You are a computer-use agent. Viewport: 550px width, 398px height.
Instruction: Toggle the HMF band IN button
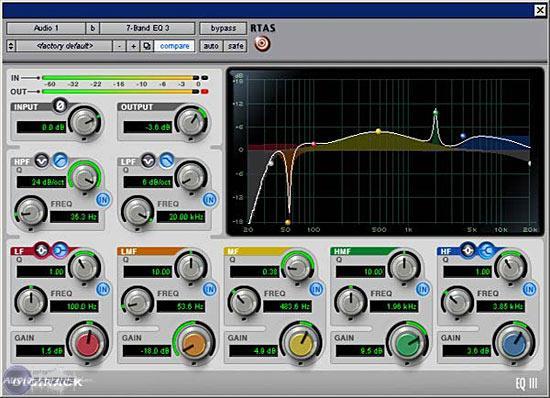click(x=423, y=289)
